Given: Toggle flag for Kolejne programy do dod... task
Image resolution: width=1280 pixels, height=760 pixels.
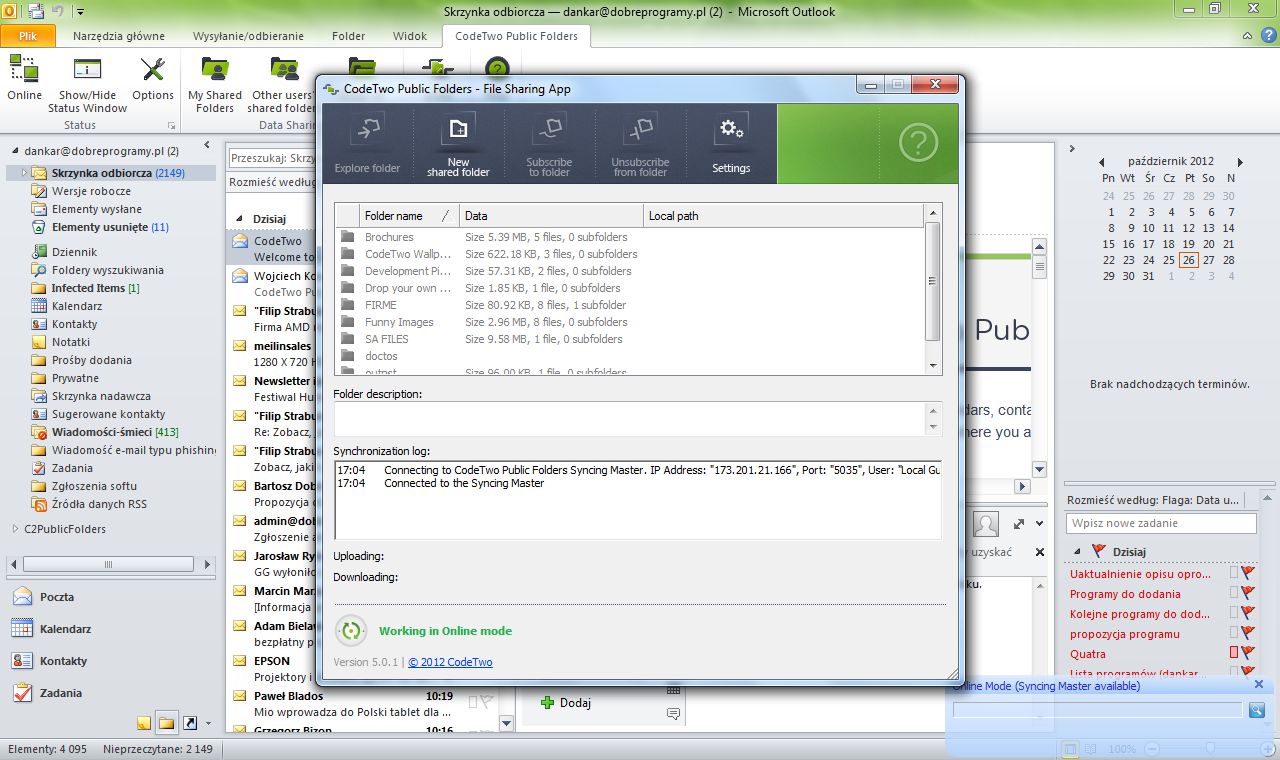Looking at the screenshot, I should point(1248,614).
